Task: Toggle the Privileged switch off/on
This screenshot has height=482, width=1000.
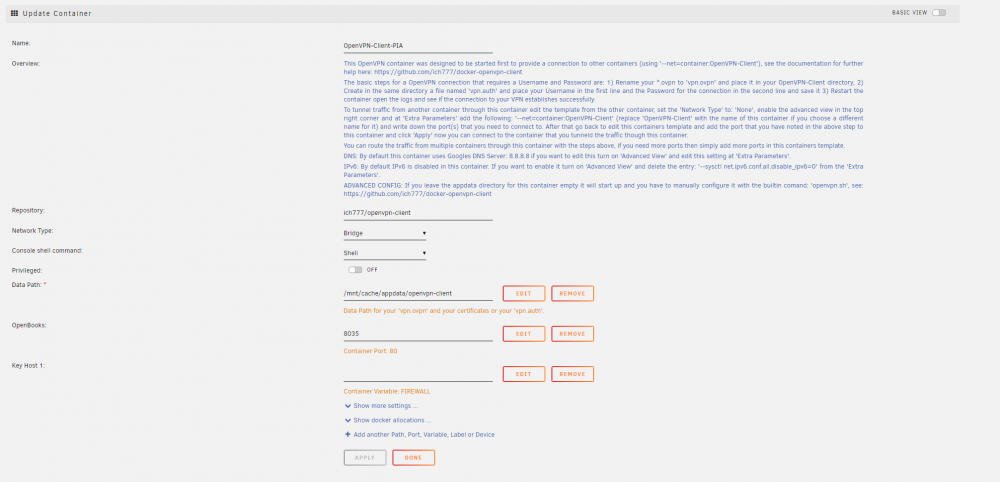Action: [355, 270]
